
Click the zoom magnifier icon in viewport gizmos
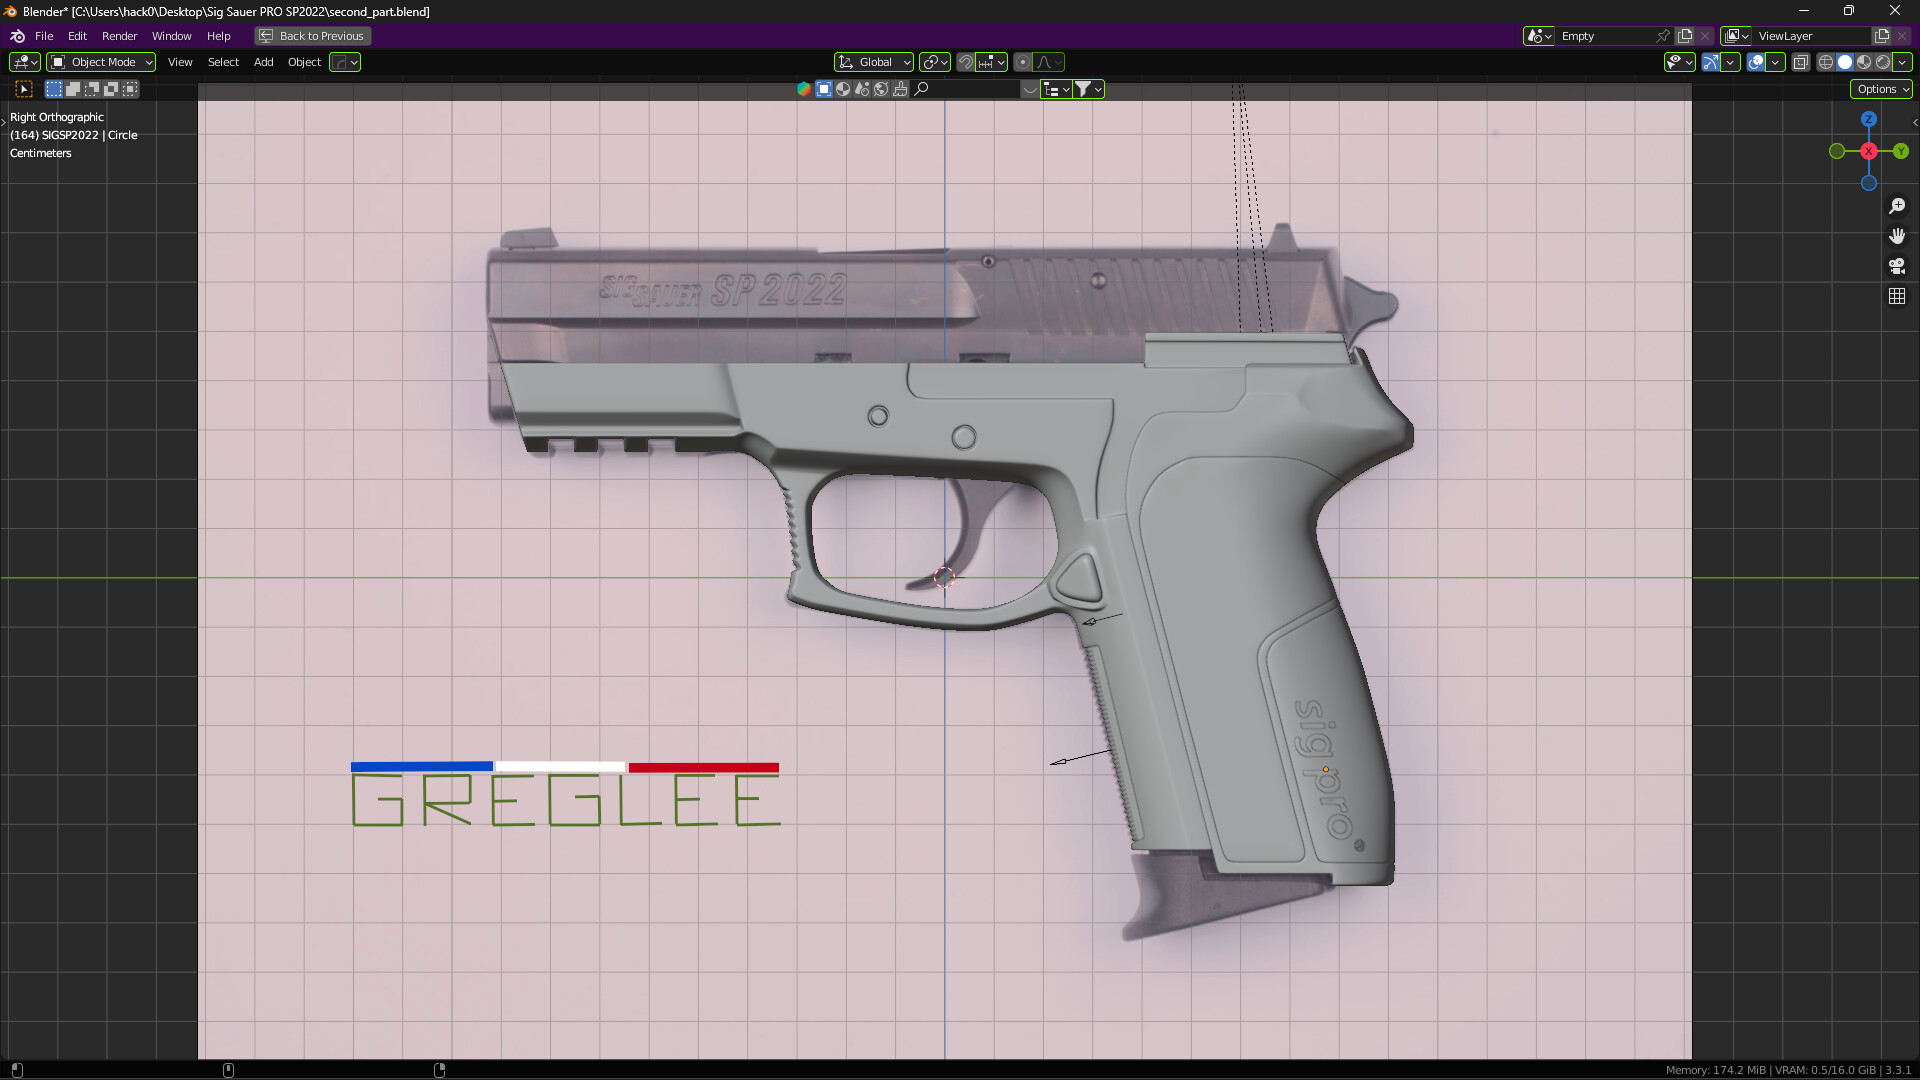click(x=1897, y=206)
